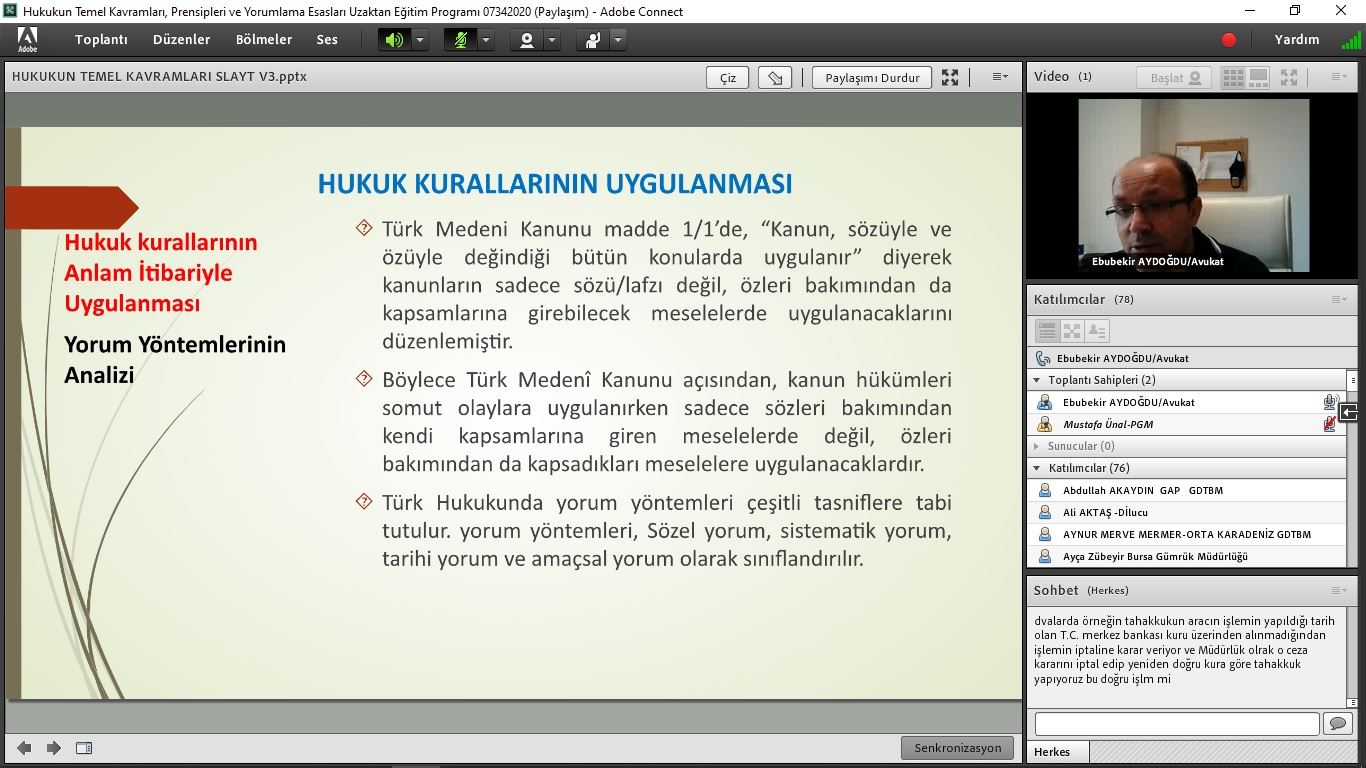Switch video pod to grid layout
The width and height of the screenshot is (1366, 768).
click(x=1233, y=78)
